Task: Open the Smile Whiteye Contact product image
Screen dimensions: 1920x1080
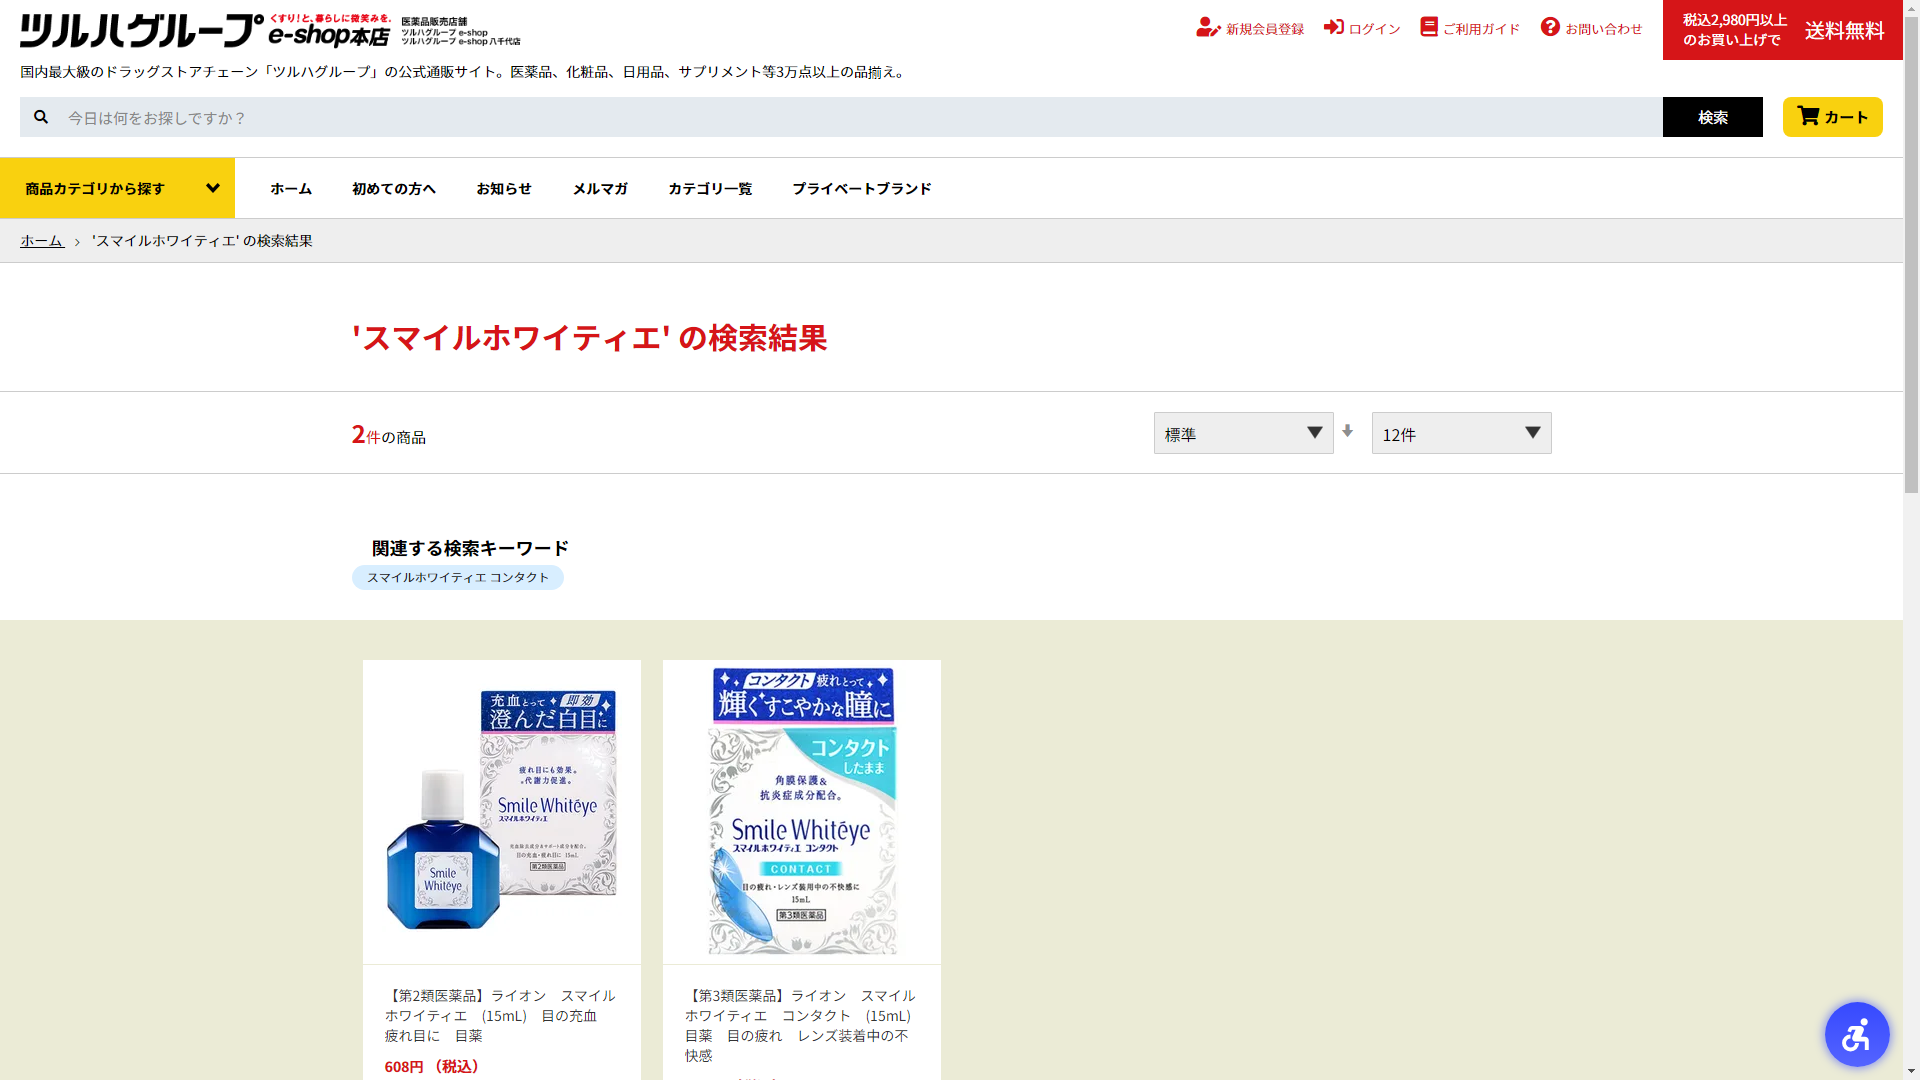Action: pyautogui.click(x=801, y=811)
